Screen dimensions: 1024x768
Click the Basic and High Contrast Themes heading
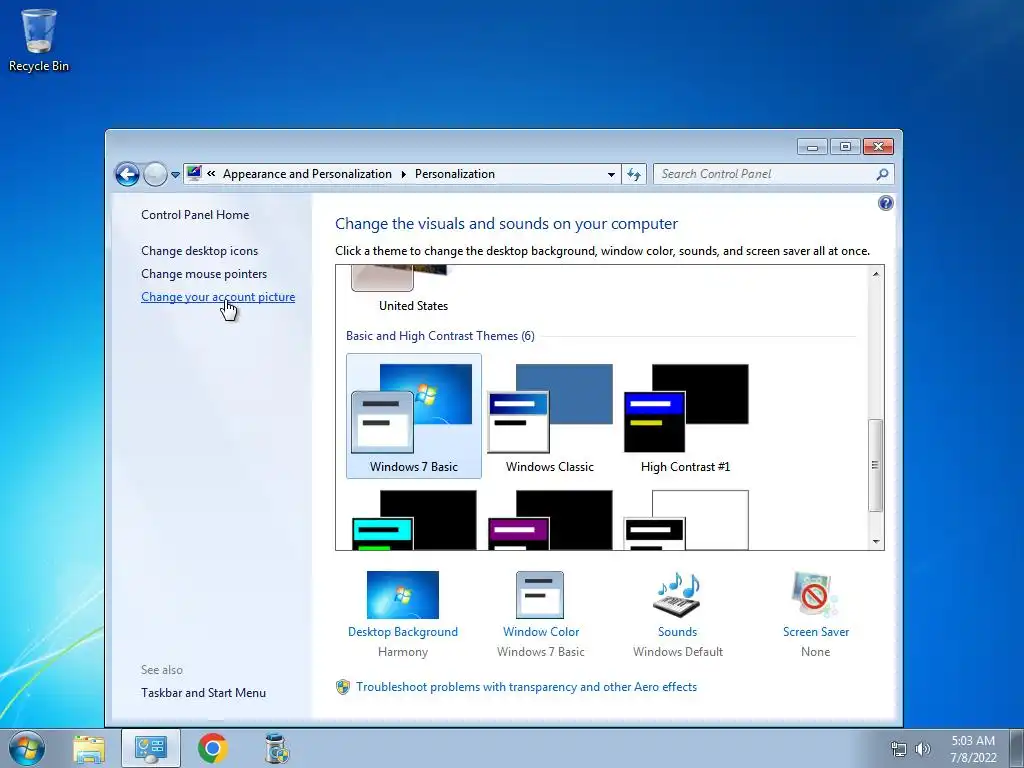[x=440, y=336]
